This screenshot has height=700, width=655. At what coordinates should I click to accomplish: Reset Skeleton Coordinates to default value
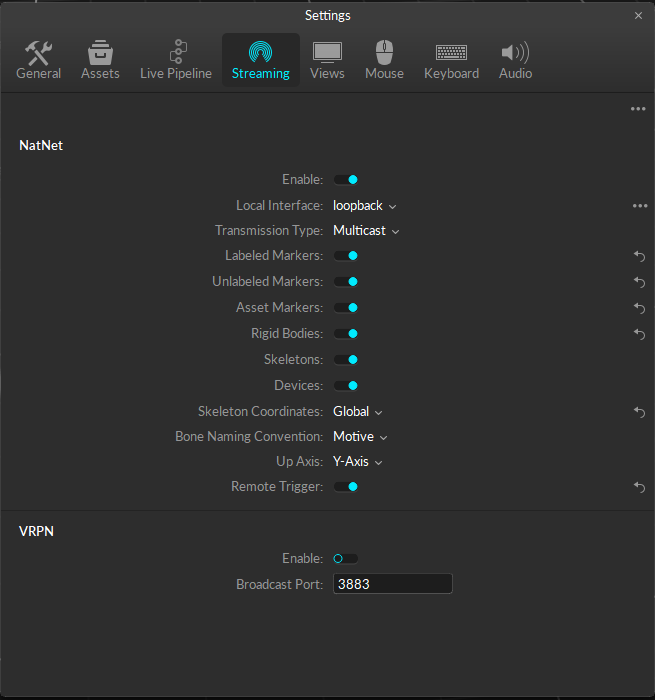coord(639,411)
